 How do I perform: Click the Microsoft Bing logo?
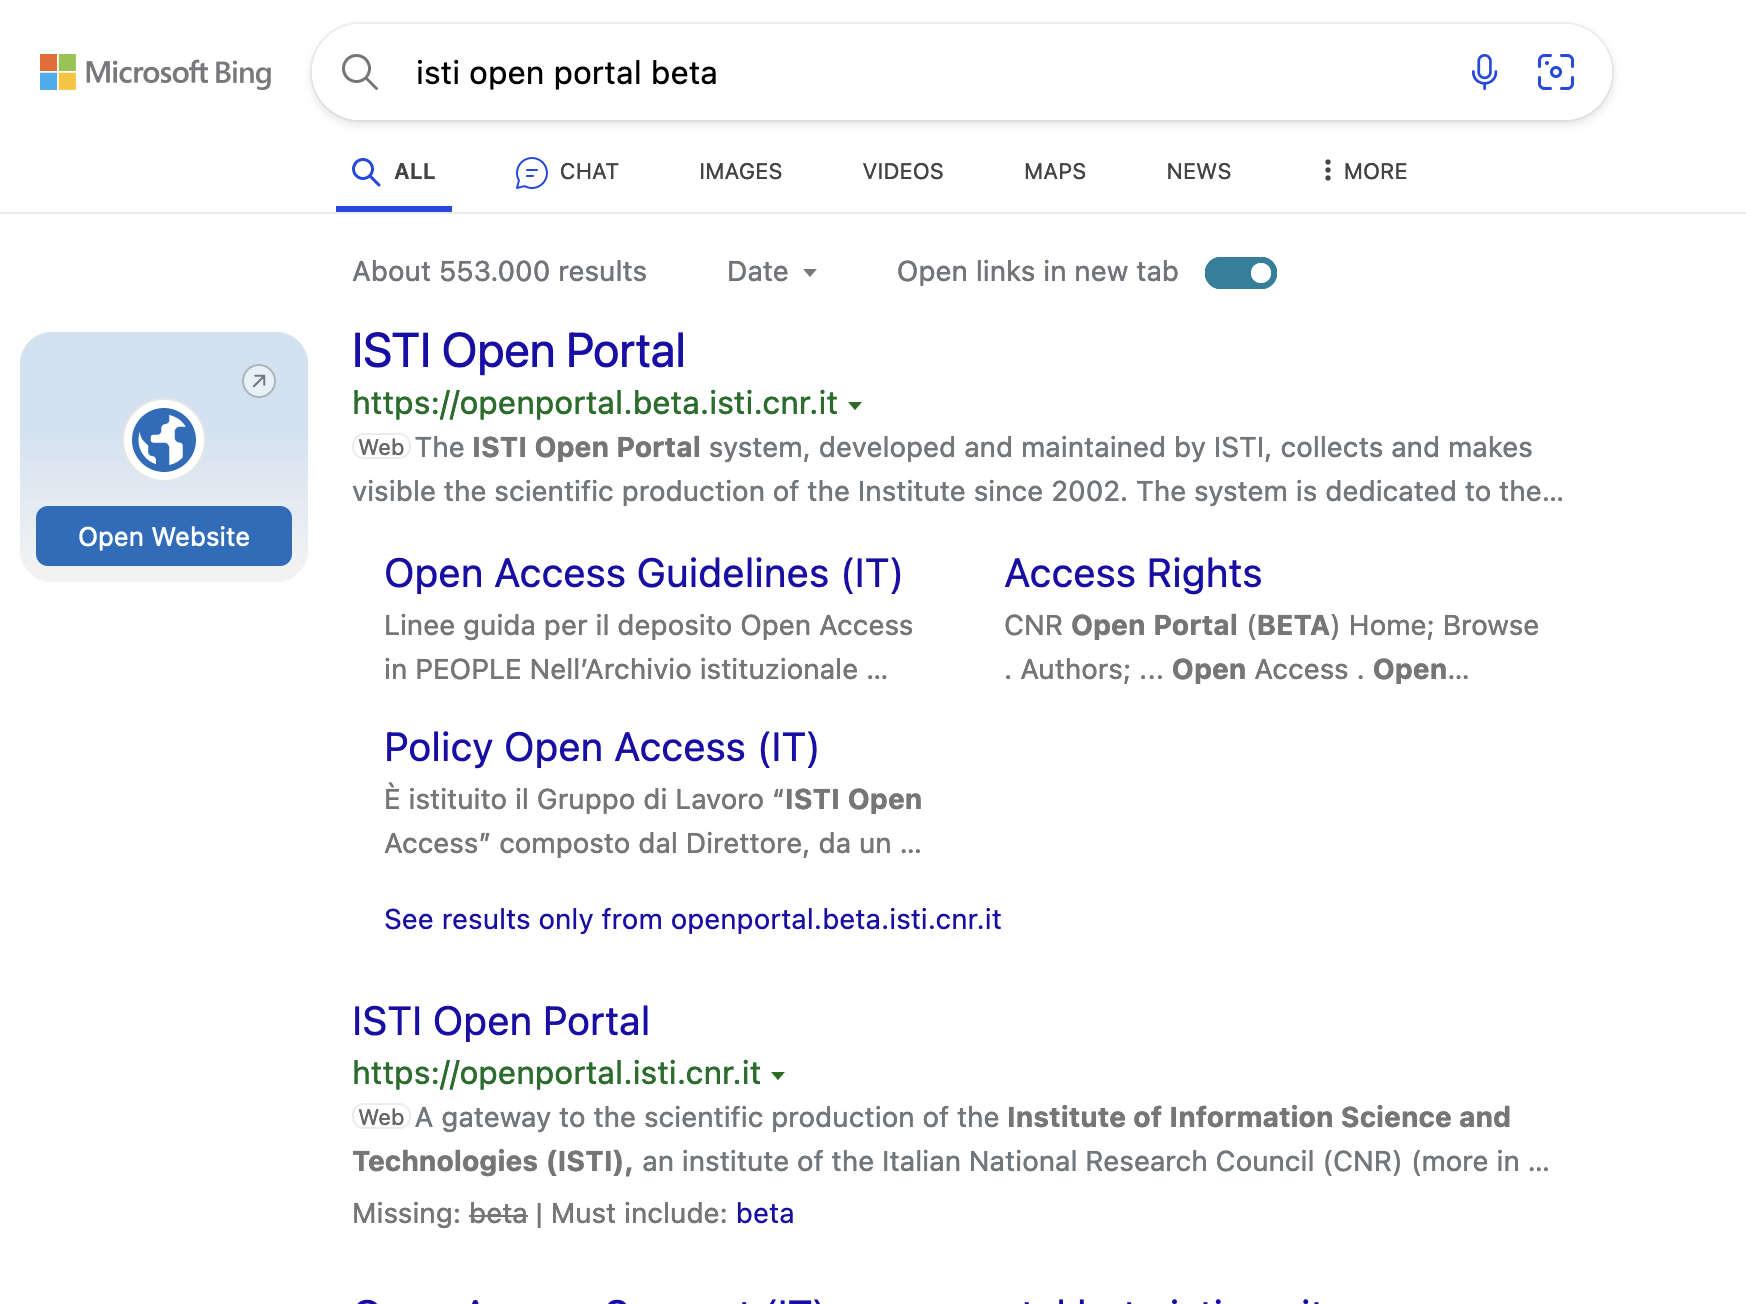pos(155,72)
